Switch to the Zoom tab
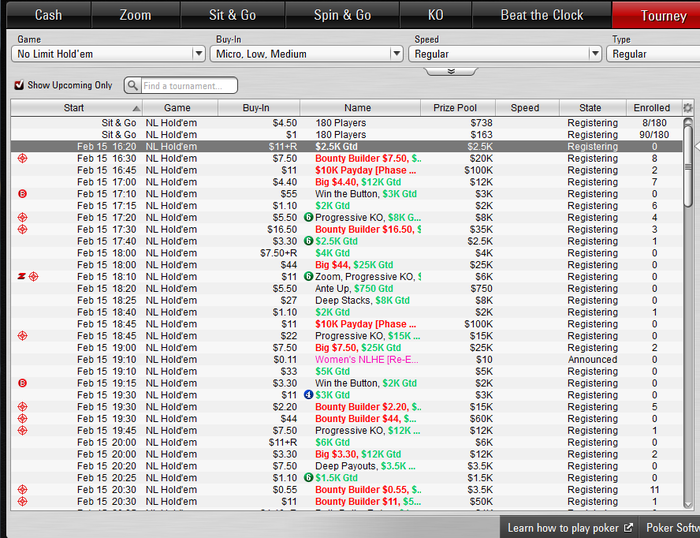This screenshot has width=700, height=538. pyautogui.click(x=135, y=15)
